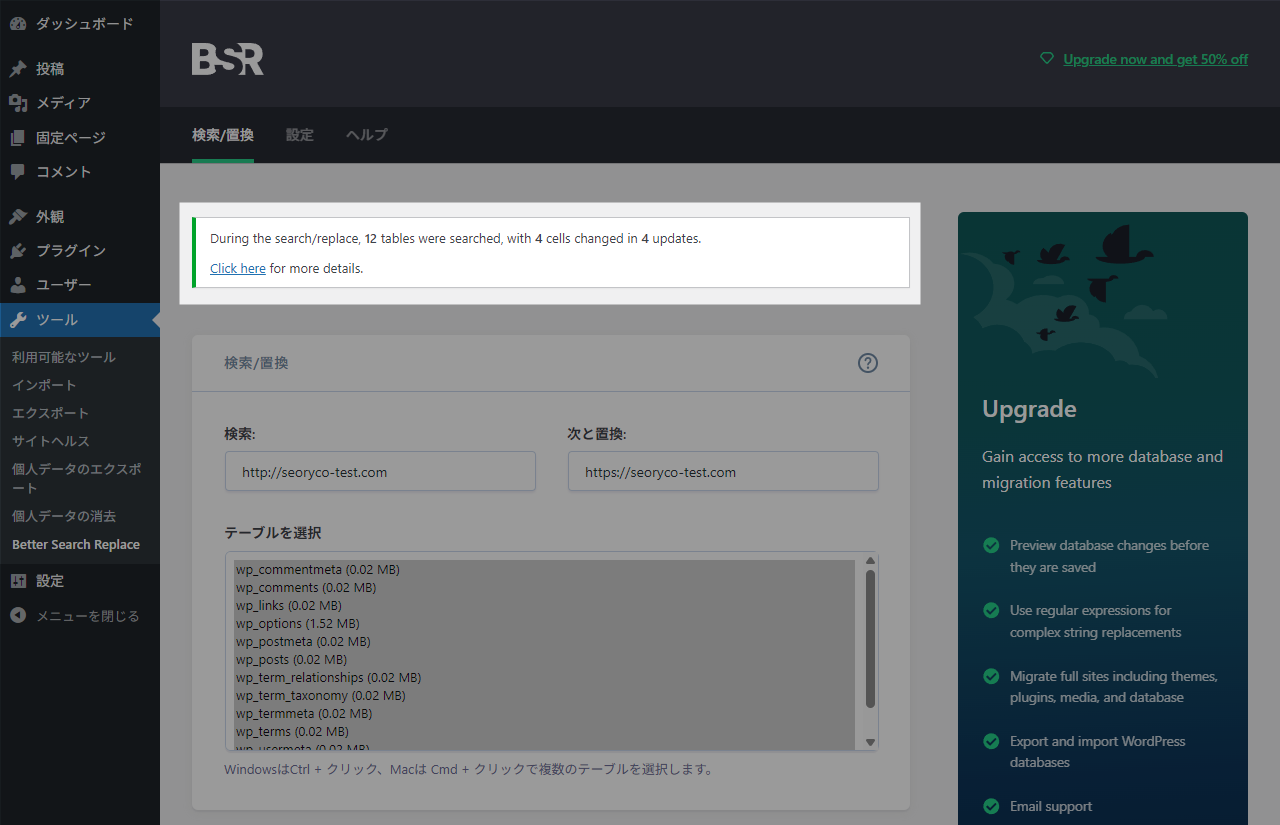
Task: Open the メディア library icon
Action: tap(17, 102)
